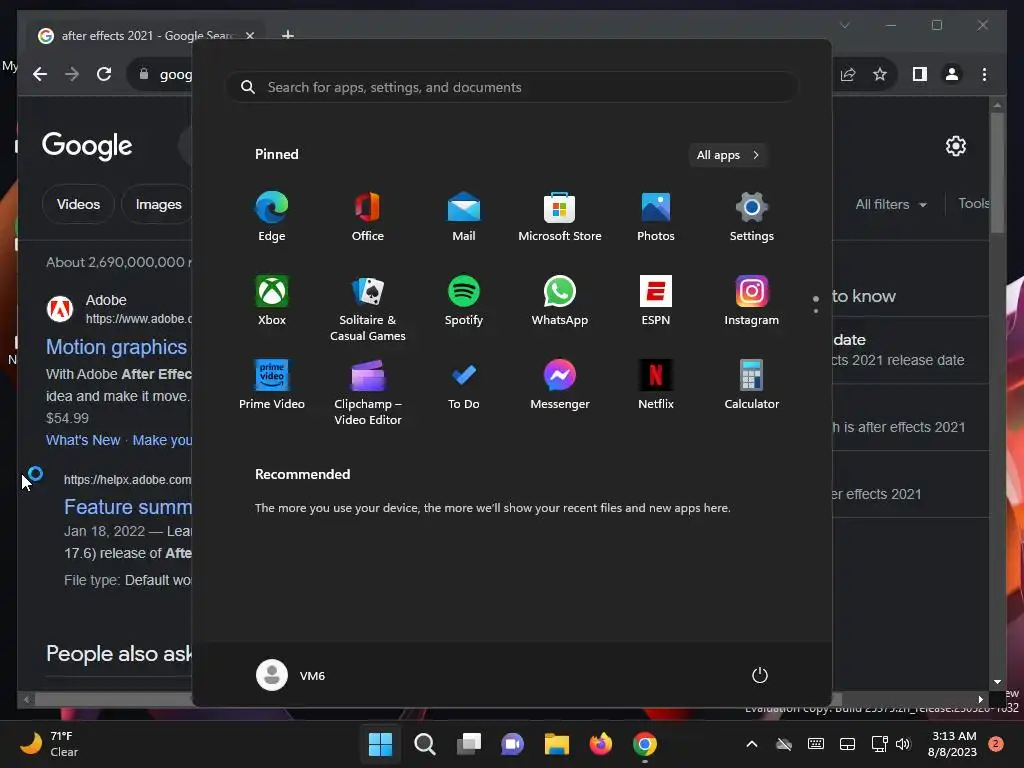The height and width of the screenshot is (768, 1024).
Task: Launch the Photos app
Action: tap(656, 216)
